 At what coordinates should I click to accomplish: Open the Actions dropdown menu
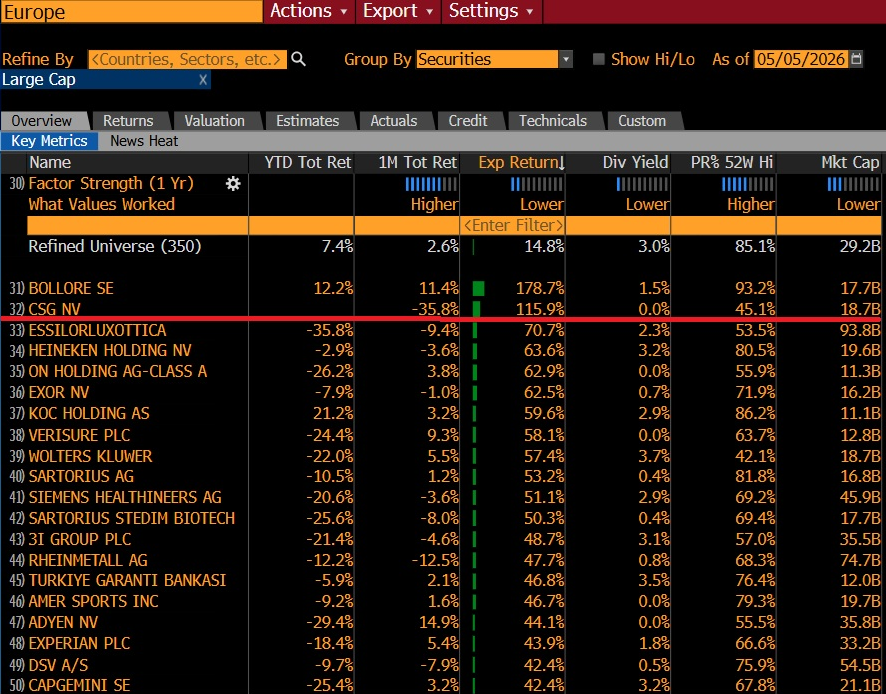click(309, 11)
